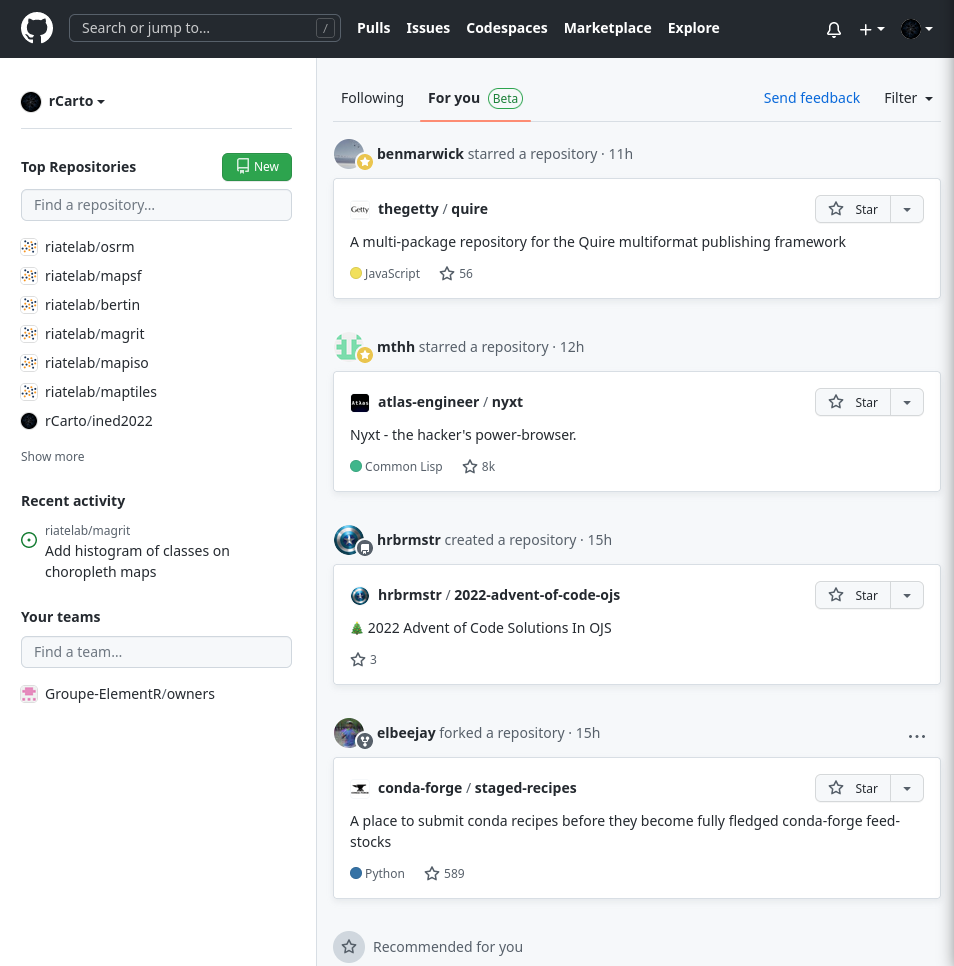The width and height of the screenshot is (954, 966).
Task: Click the Send feedback link
Action: tap(811, 98)
